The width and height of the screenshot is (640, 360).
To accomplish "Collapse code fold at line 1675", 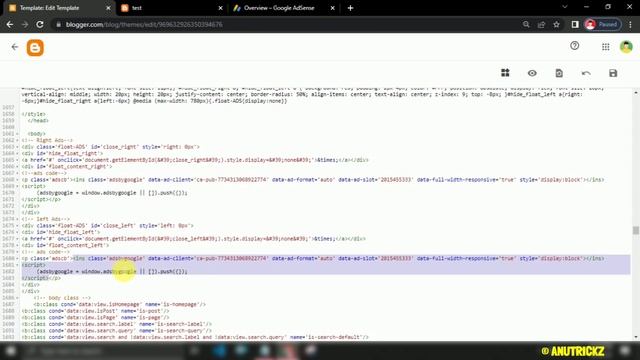I will [x=18, y=226].
